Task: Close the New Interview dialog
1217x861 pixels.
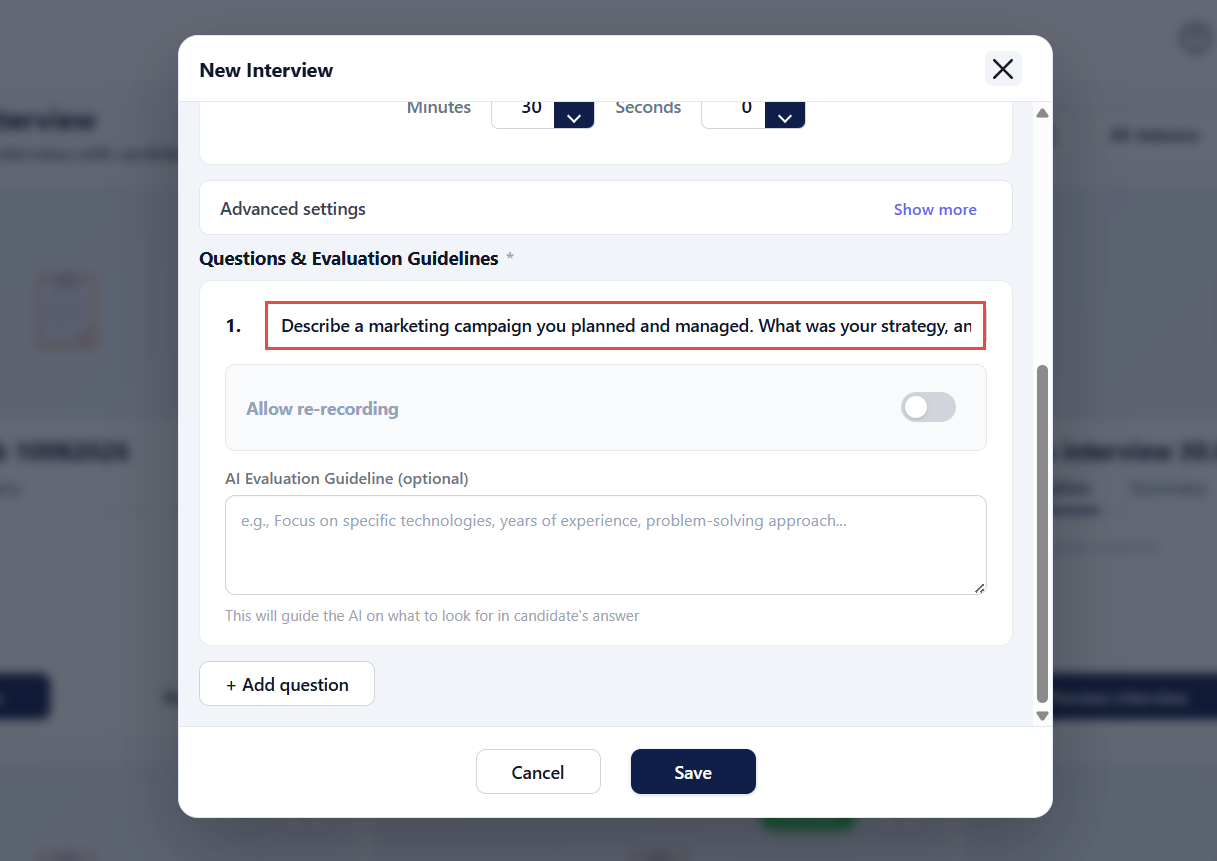Action: 1003,68
